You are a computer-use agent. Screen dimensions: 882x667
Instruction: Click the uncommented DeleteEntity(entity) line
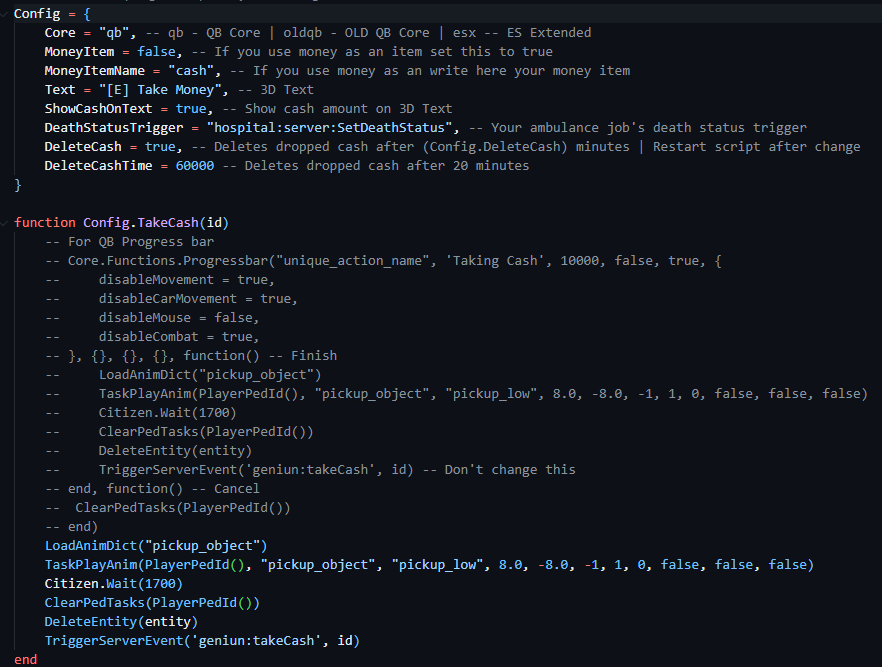point(122,621)
